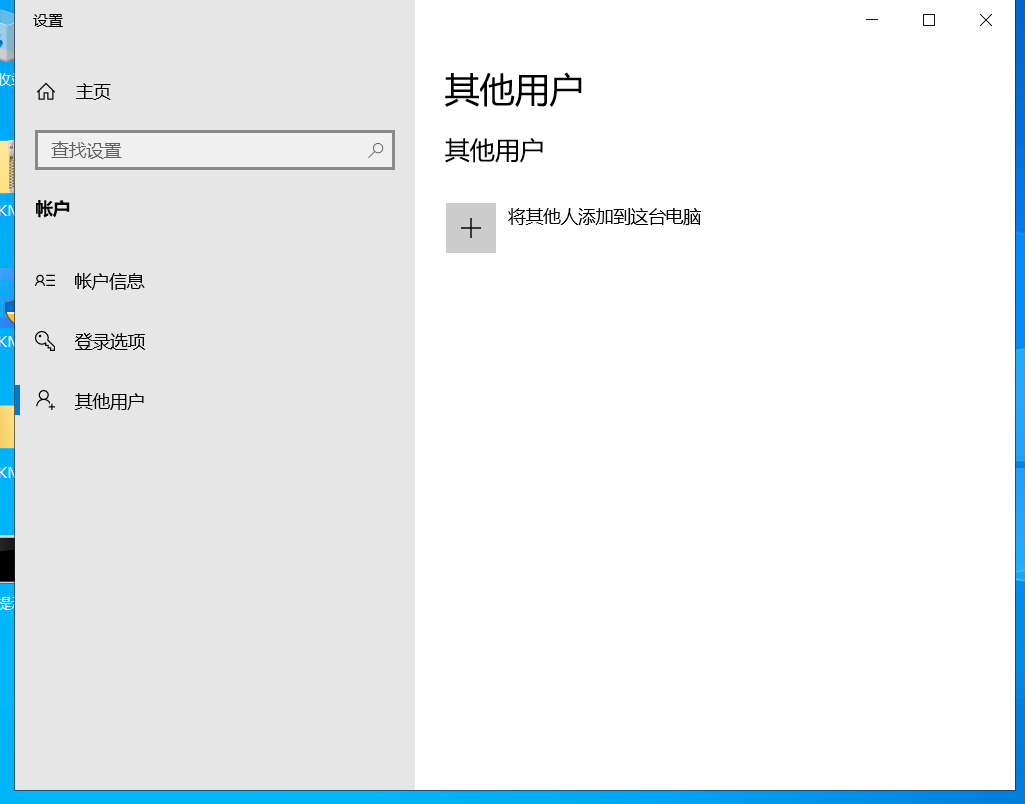Click the plus icon to add a new user
The image size is (1025, 804).
(470, 227)
